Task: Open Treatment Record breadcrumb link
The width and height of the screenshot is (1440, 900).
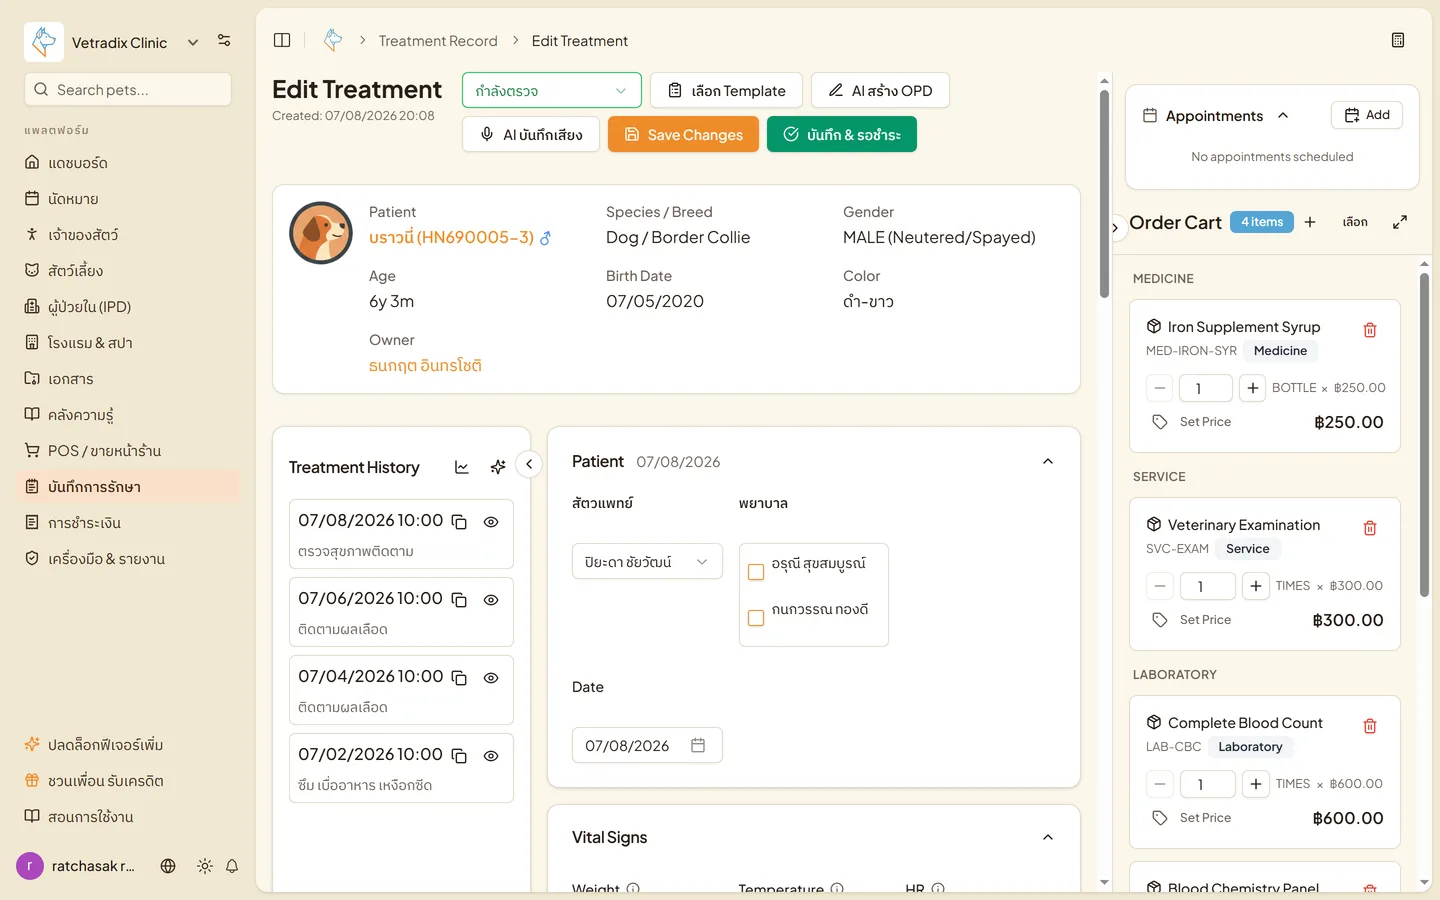Action: click(x=438, y=41)
